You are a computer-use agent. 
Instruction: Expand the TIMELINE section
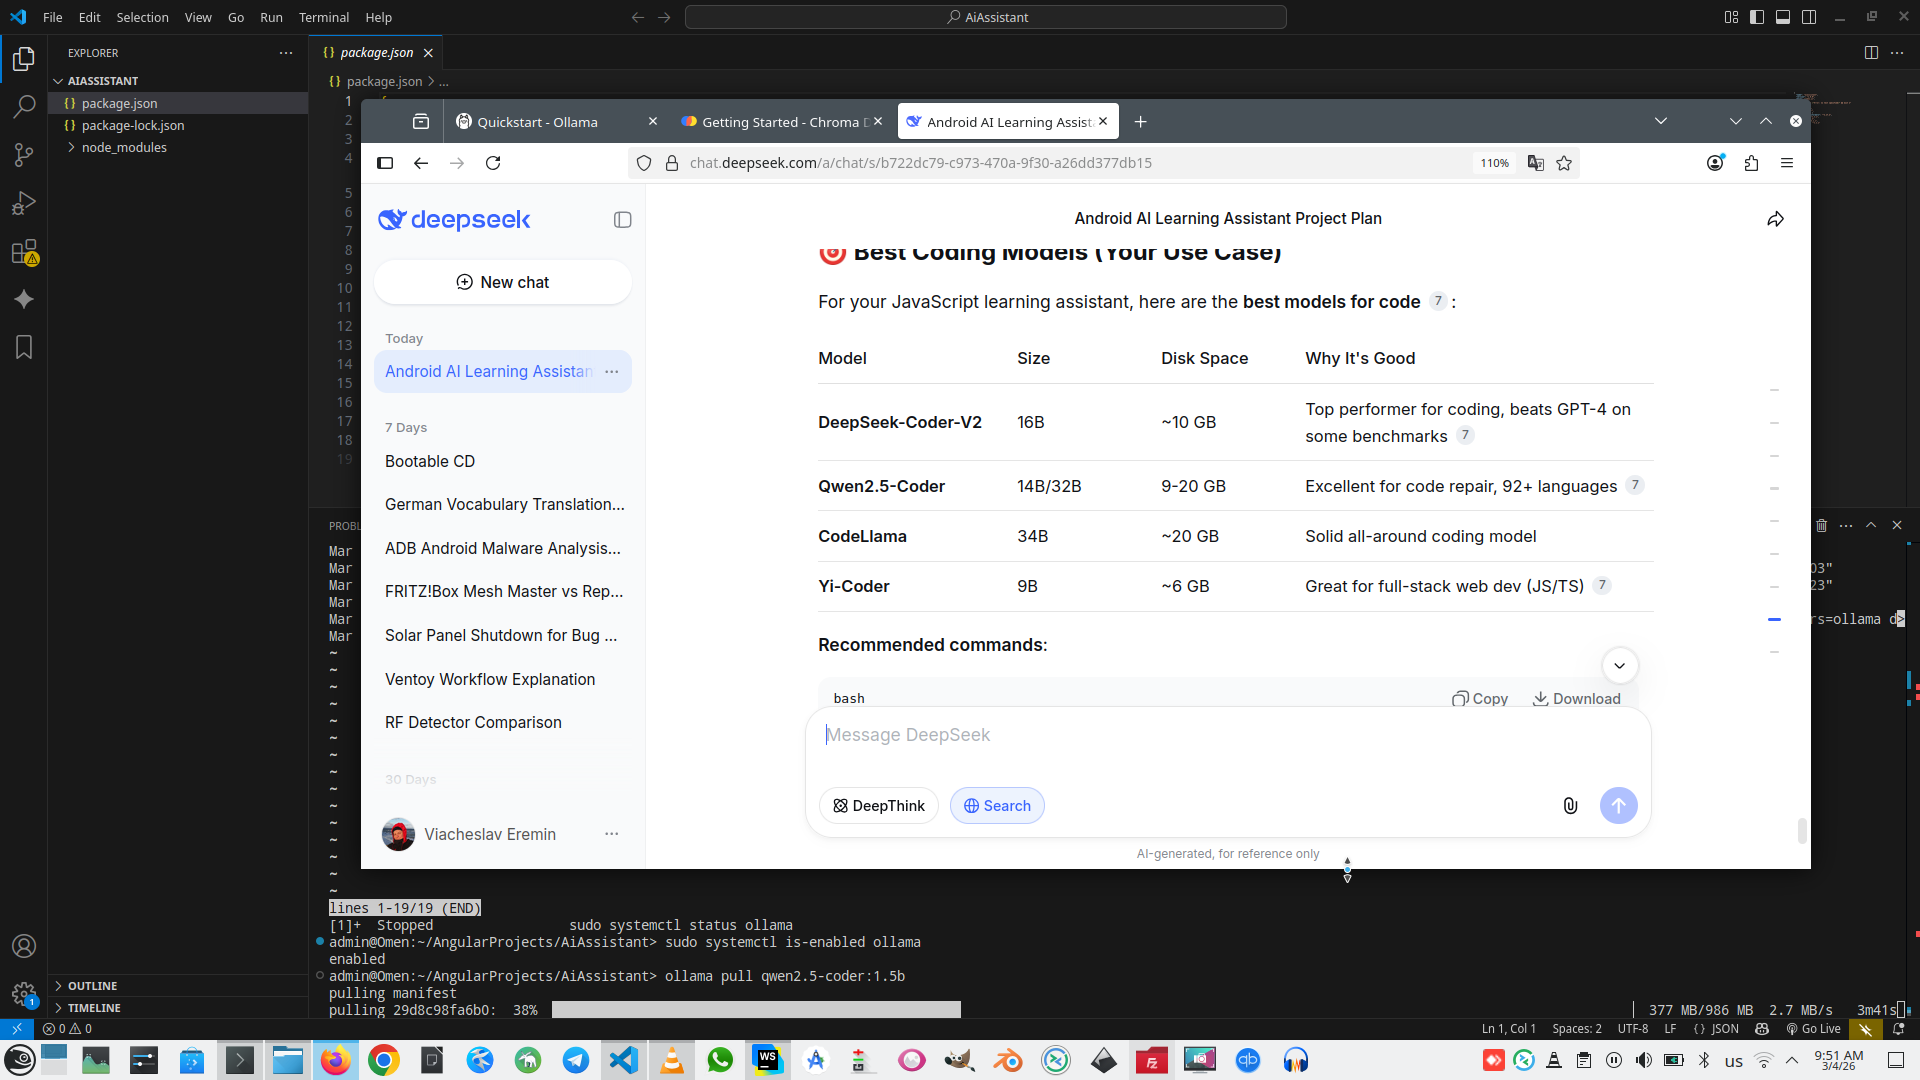[x=94, y=1008]
